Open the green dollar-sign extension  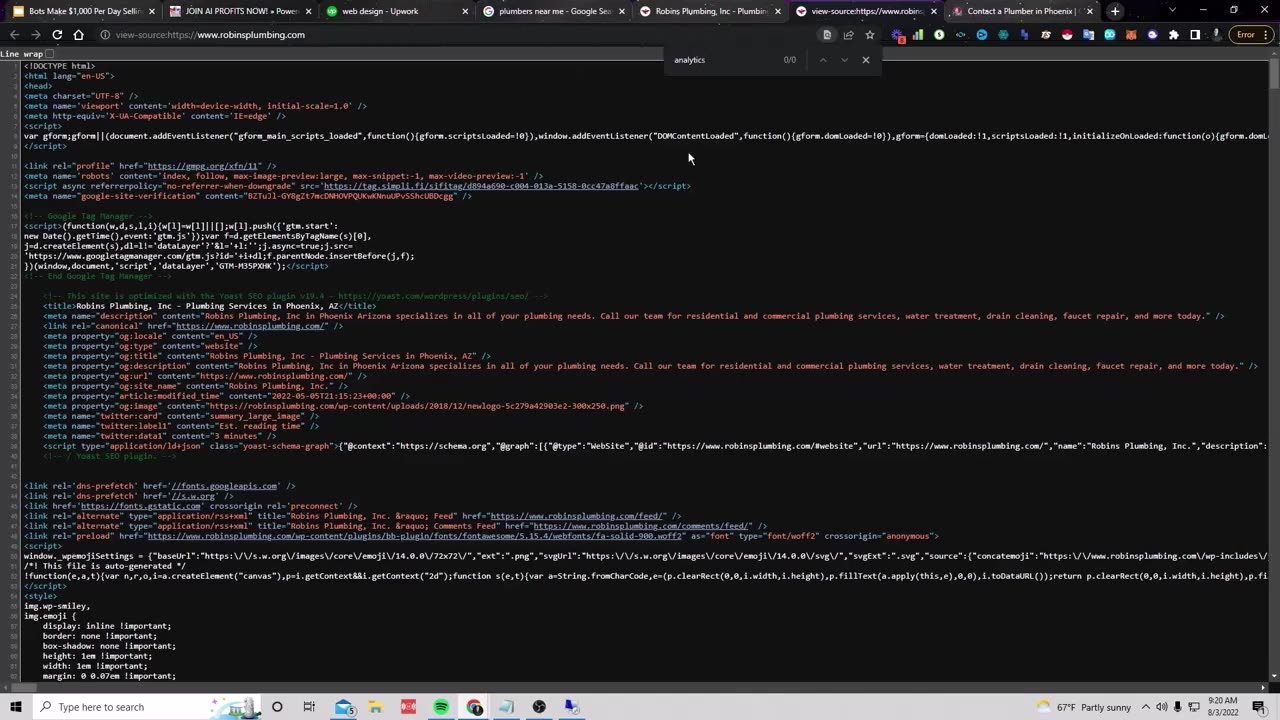939,35
